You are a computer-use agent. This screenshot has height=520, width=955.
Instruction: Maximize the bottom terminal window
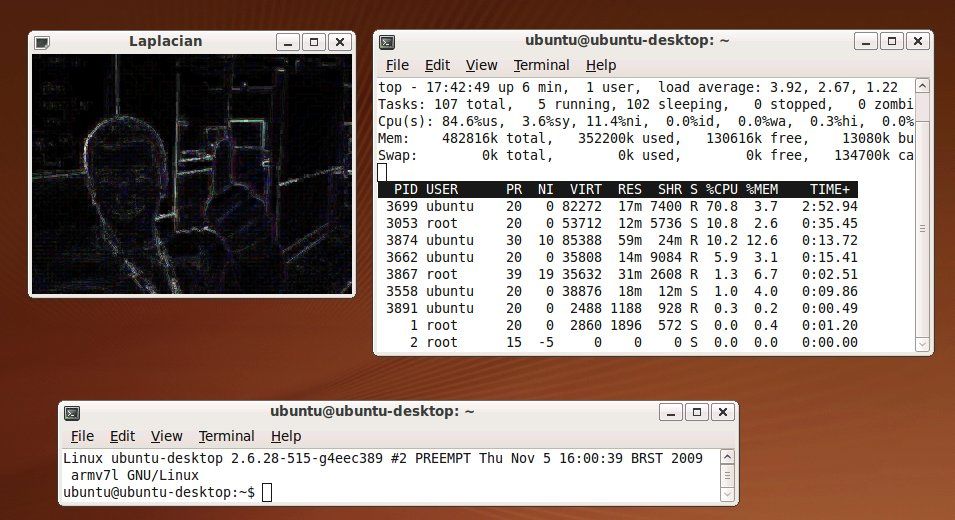pyautogui.click(x=697, y=412)
